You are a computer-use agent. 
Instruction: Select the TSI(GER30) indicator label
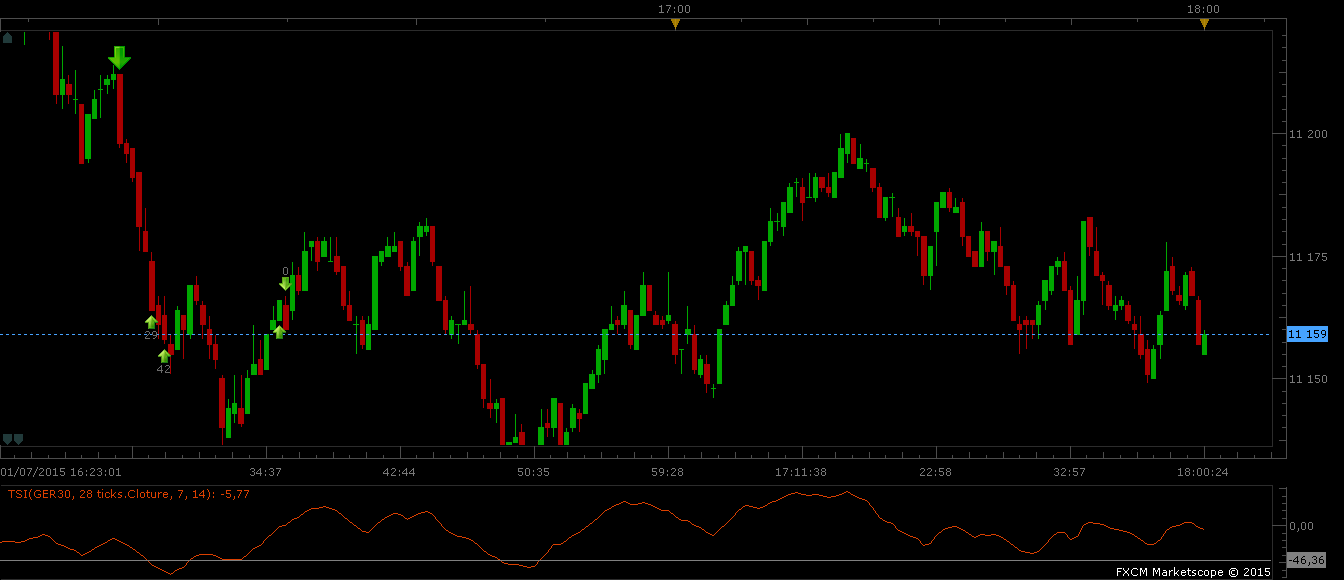(129, 493)
